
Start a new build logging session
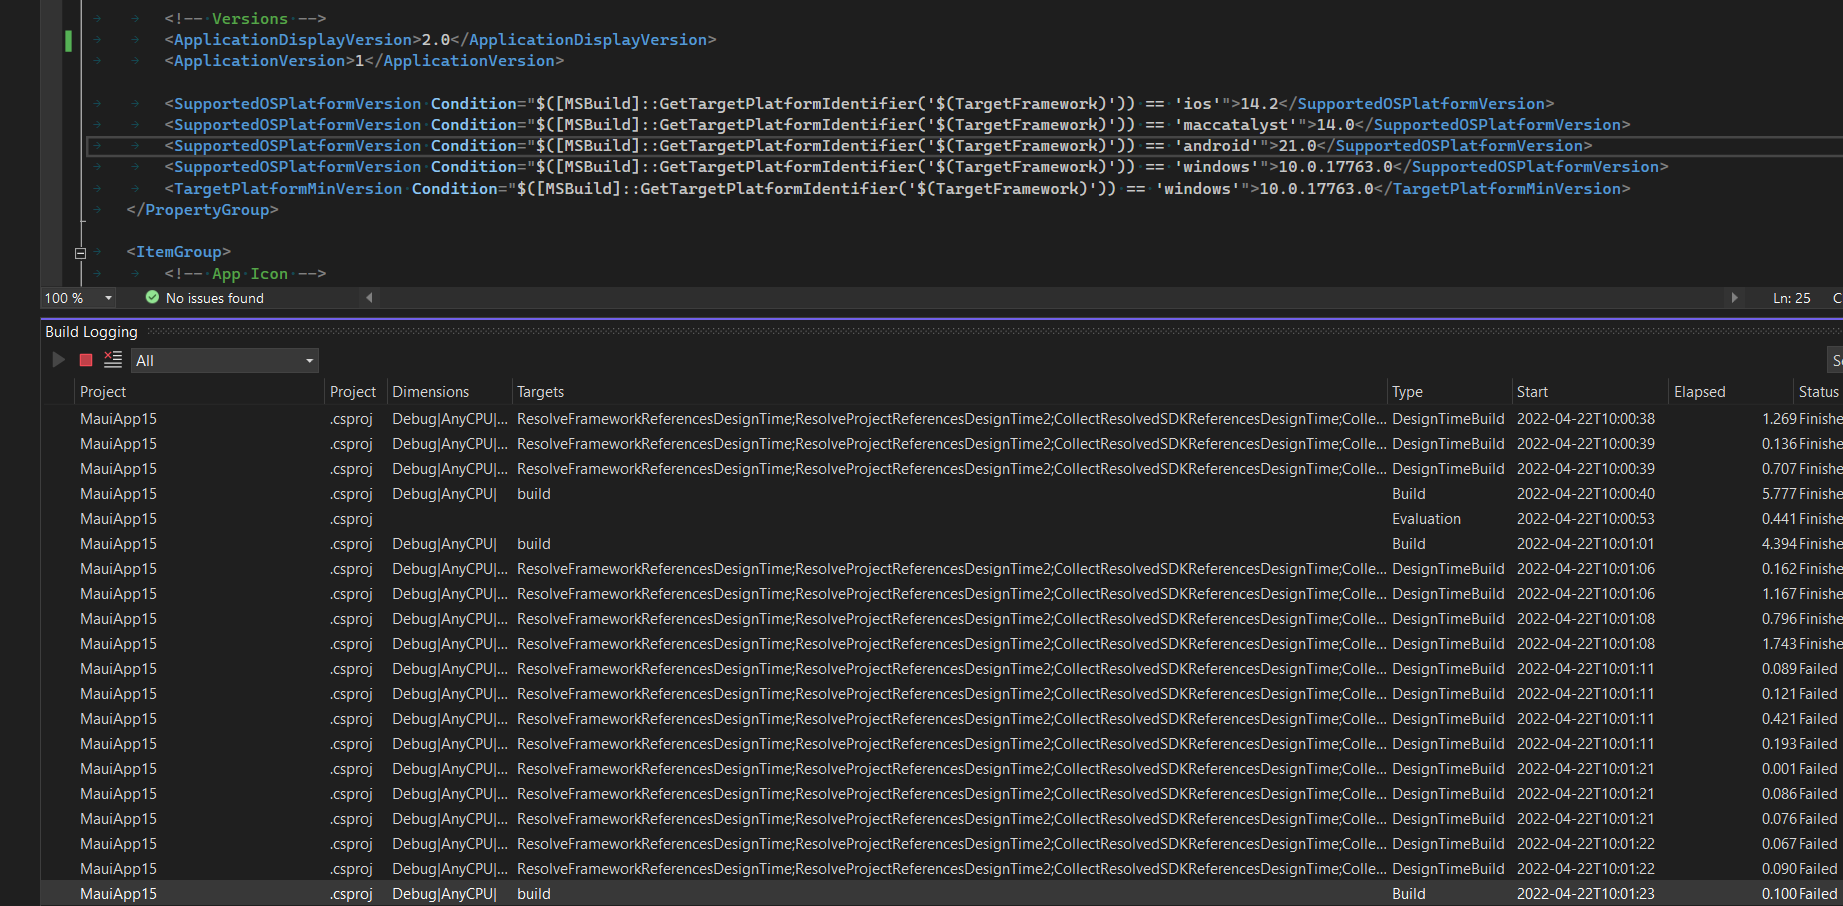57,360
